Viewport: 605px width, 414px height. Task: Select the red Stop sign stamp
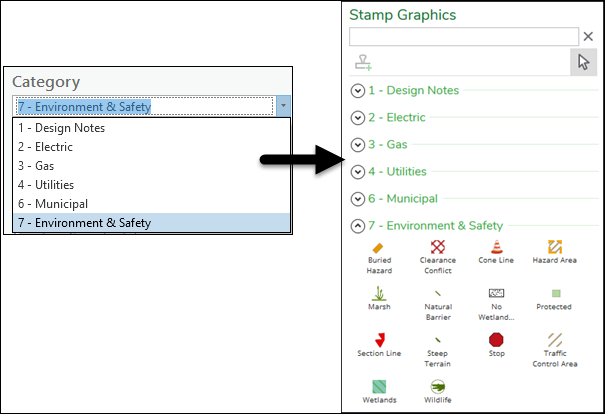496,345
